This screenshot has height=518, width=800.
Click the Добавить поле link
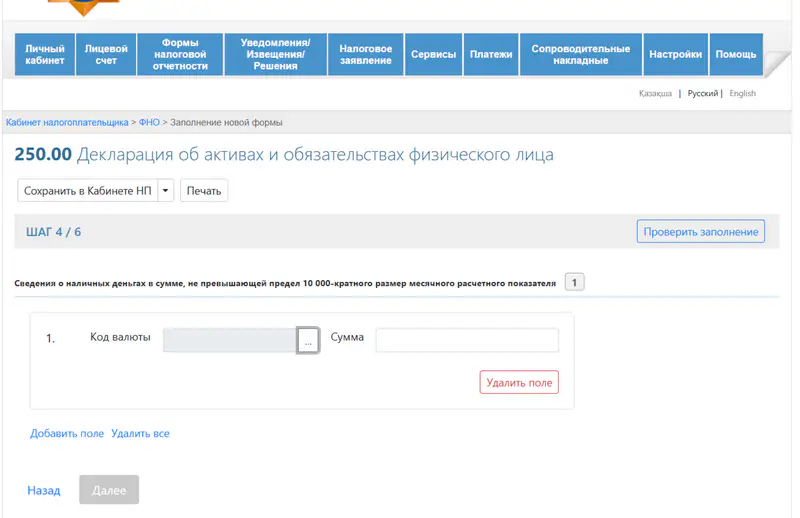67,434
